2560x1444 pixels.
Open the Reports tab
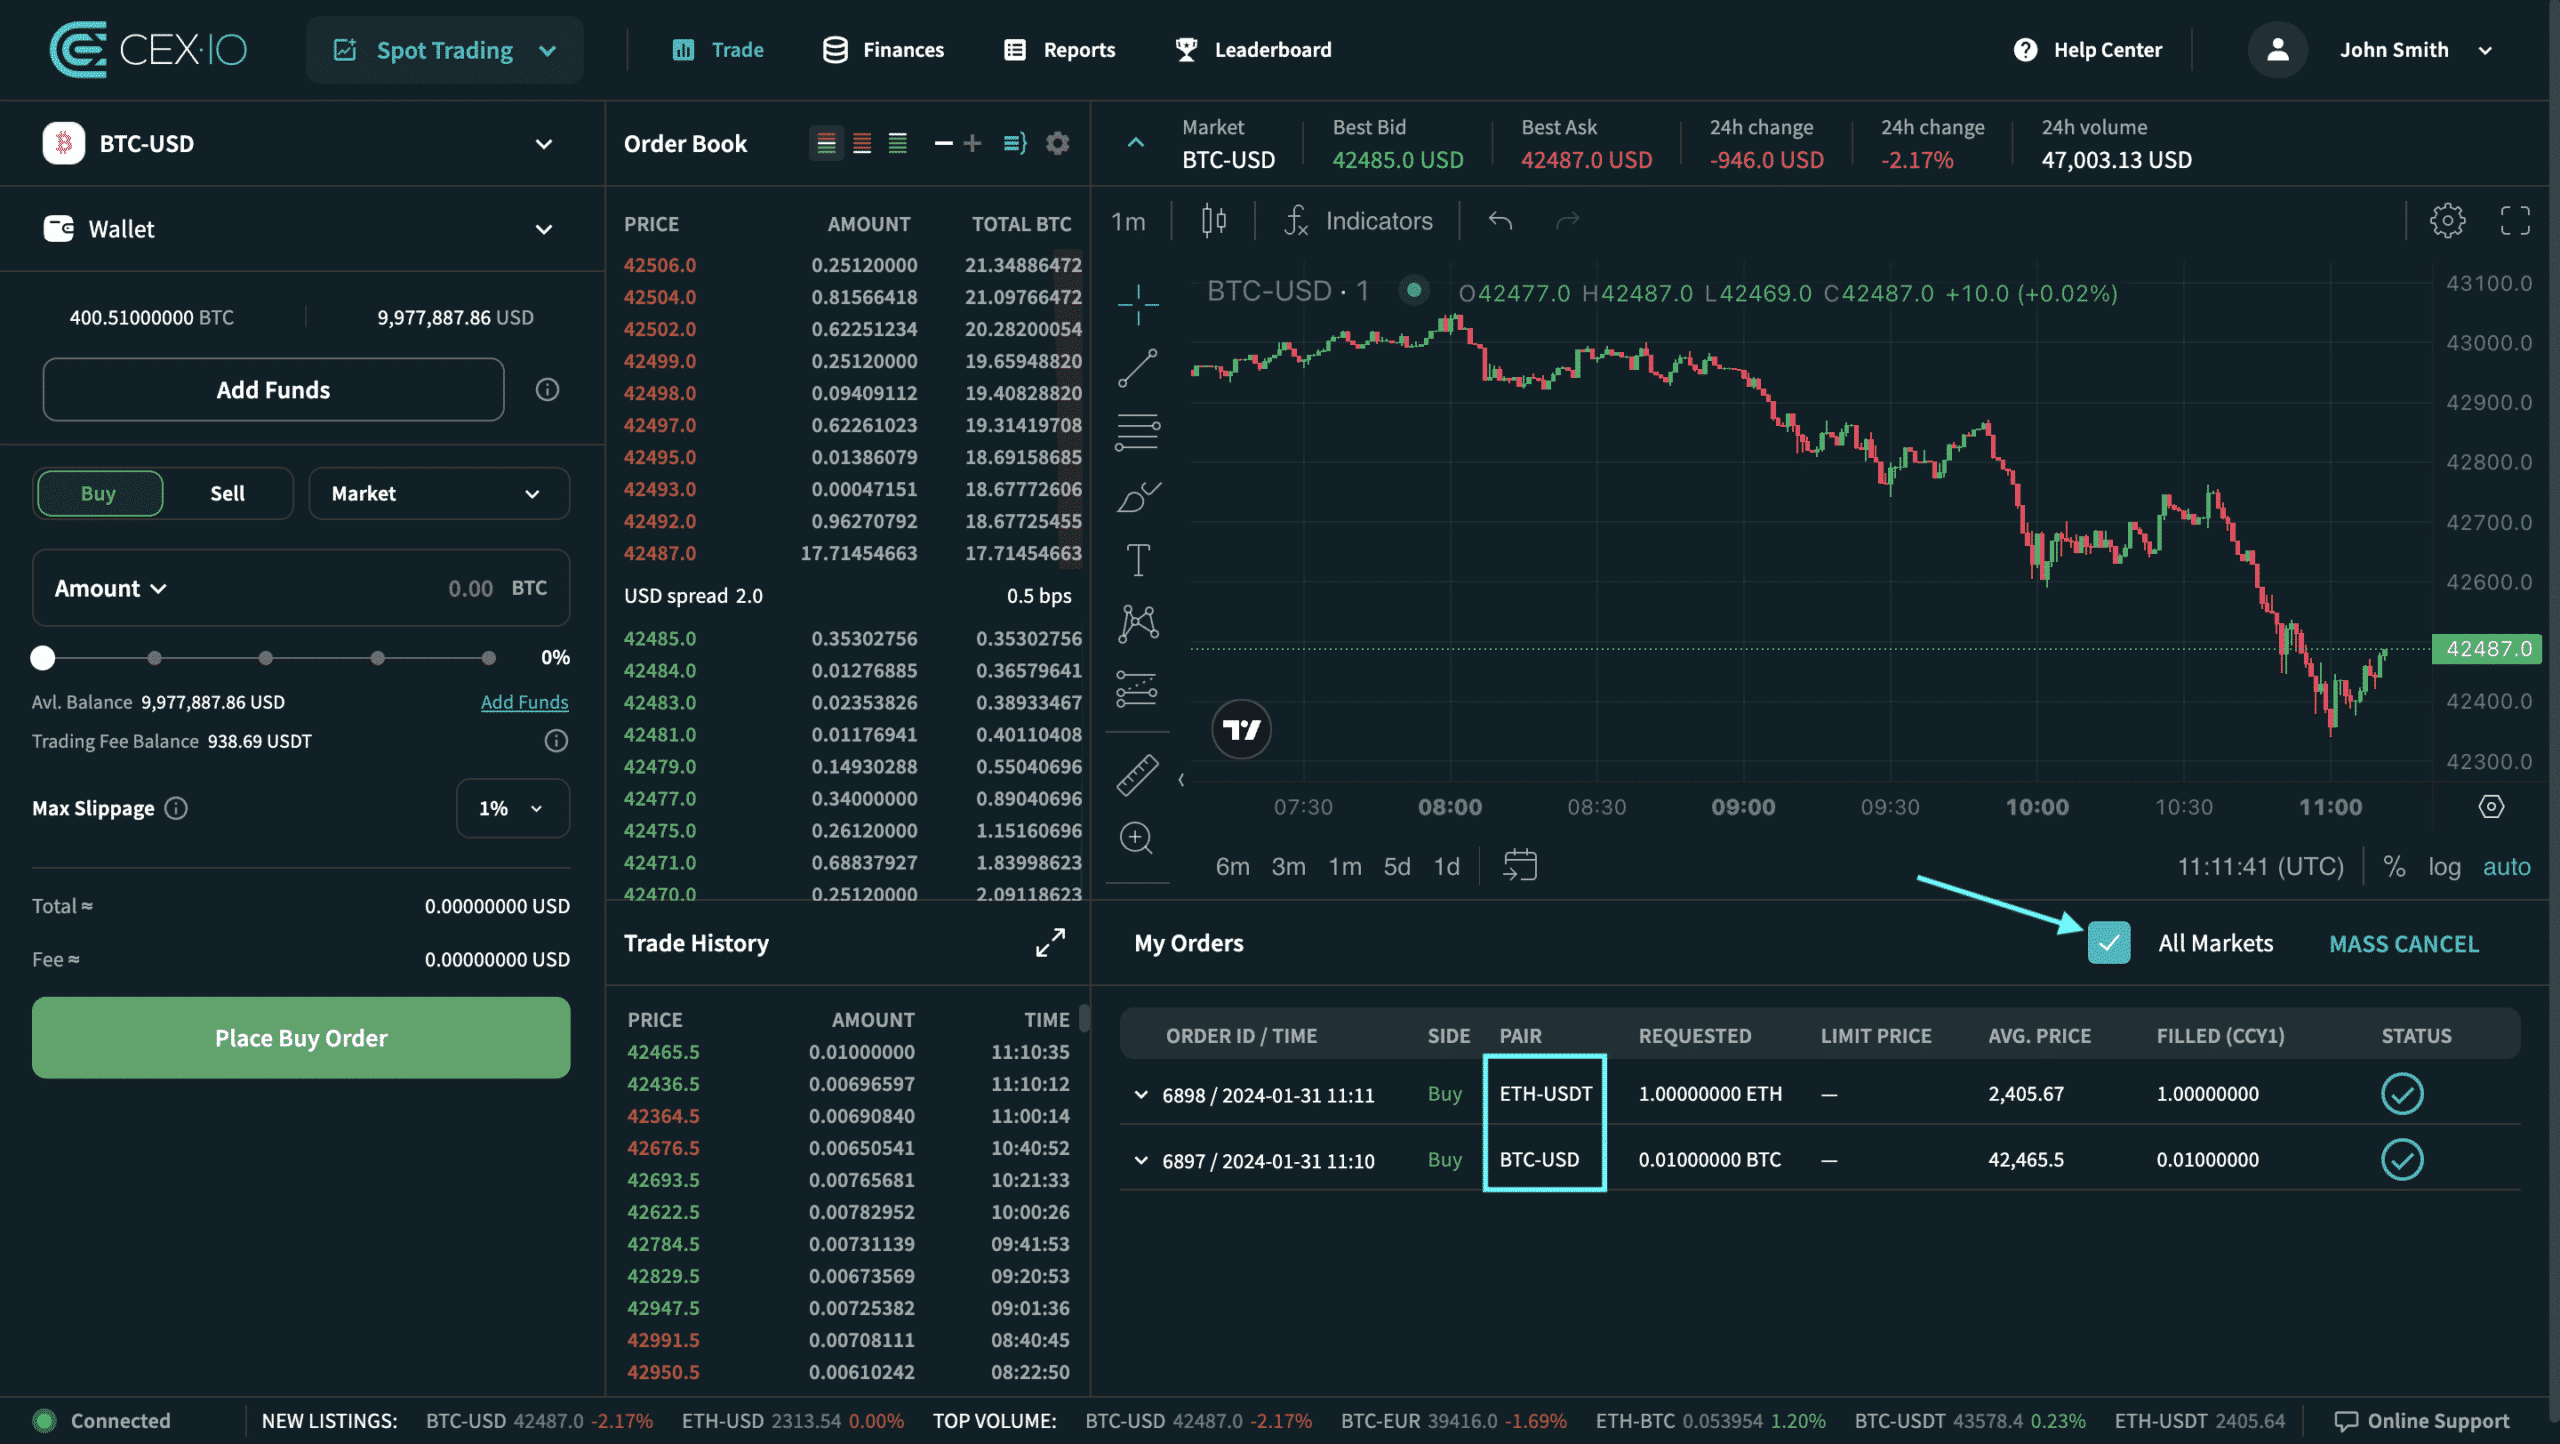click(x=1059, y=50)
